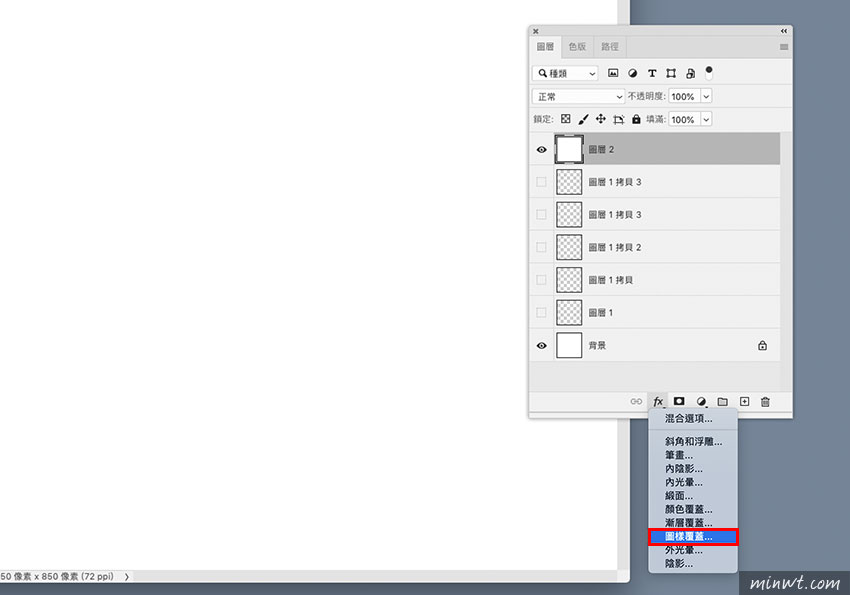
Task: Select the 圖層 1 拷貝 layer name
Action: 610,280
